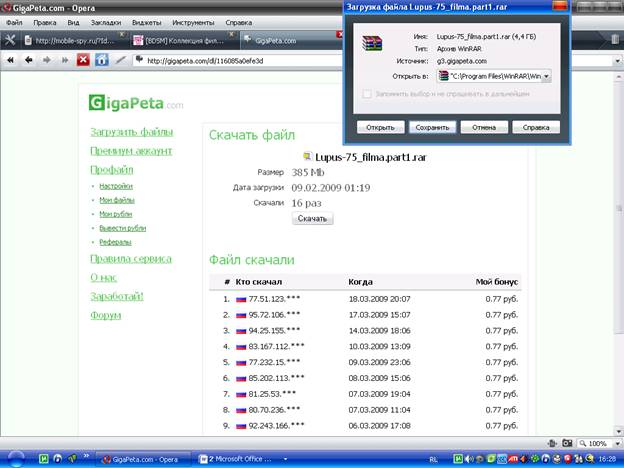Image resolution: width=624 pixels, height=468 pixels.
Task: Expand the Открыть в program dropdown
Action: pos(546,76)
